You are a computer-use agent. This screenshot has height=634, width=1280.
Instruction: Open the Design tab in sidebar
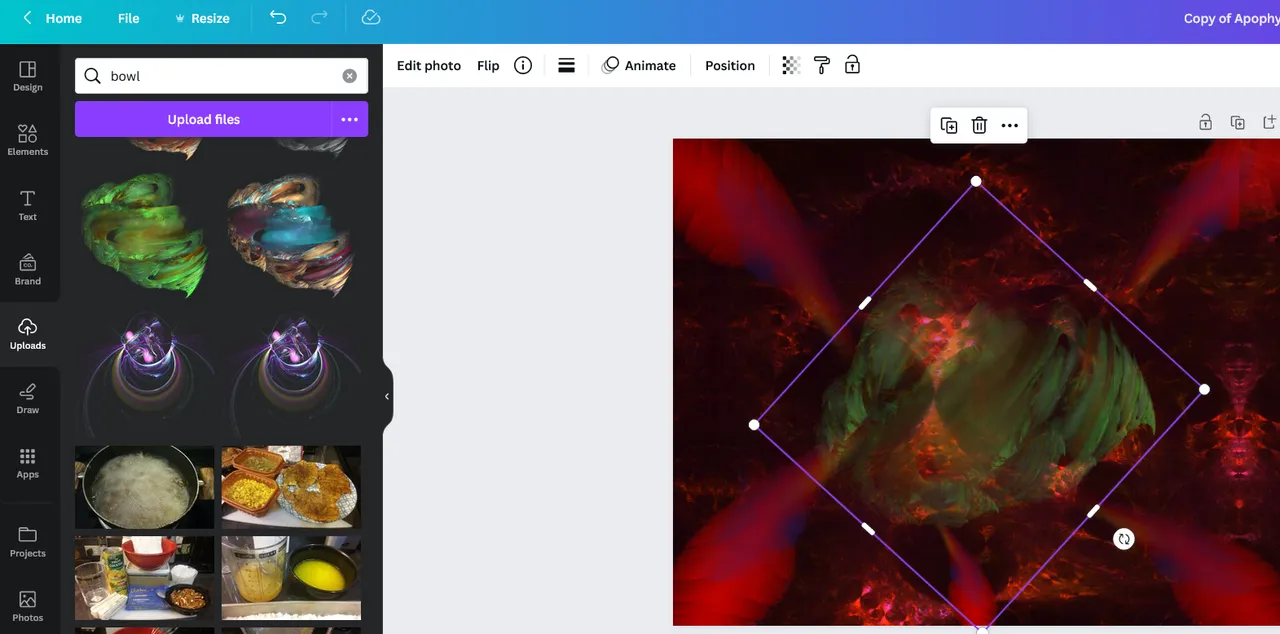coord(28,76)
